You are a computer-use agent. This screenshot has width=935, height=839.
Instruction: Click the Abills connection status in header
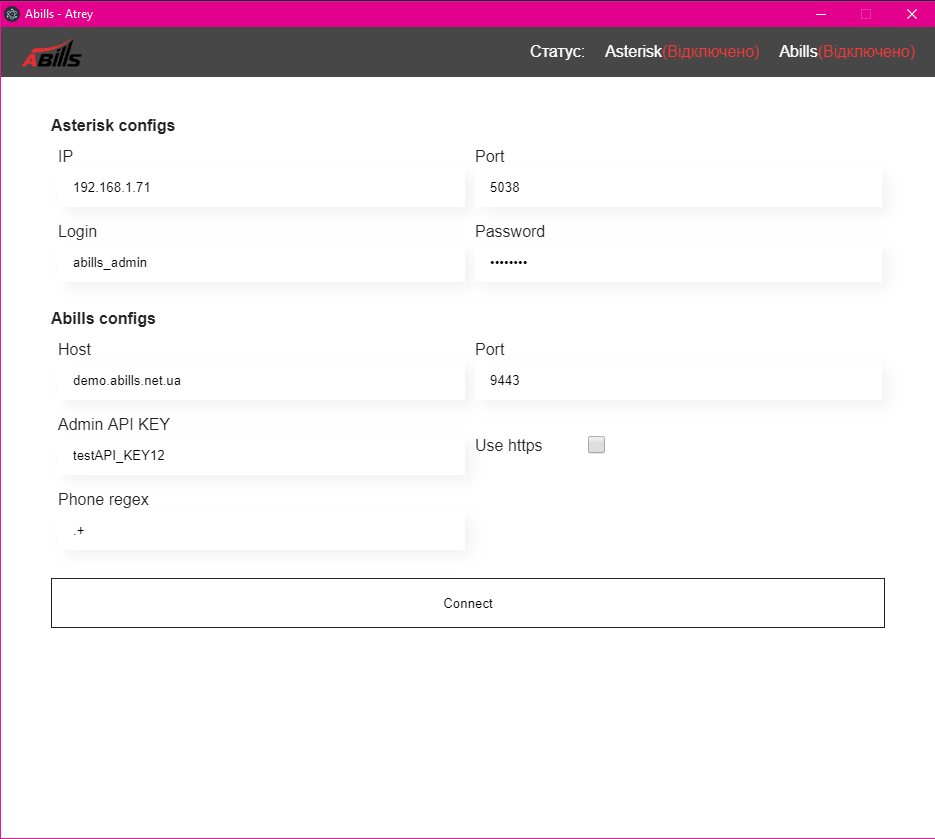pos(846,52)
